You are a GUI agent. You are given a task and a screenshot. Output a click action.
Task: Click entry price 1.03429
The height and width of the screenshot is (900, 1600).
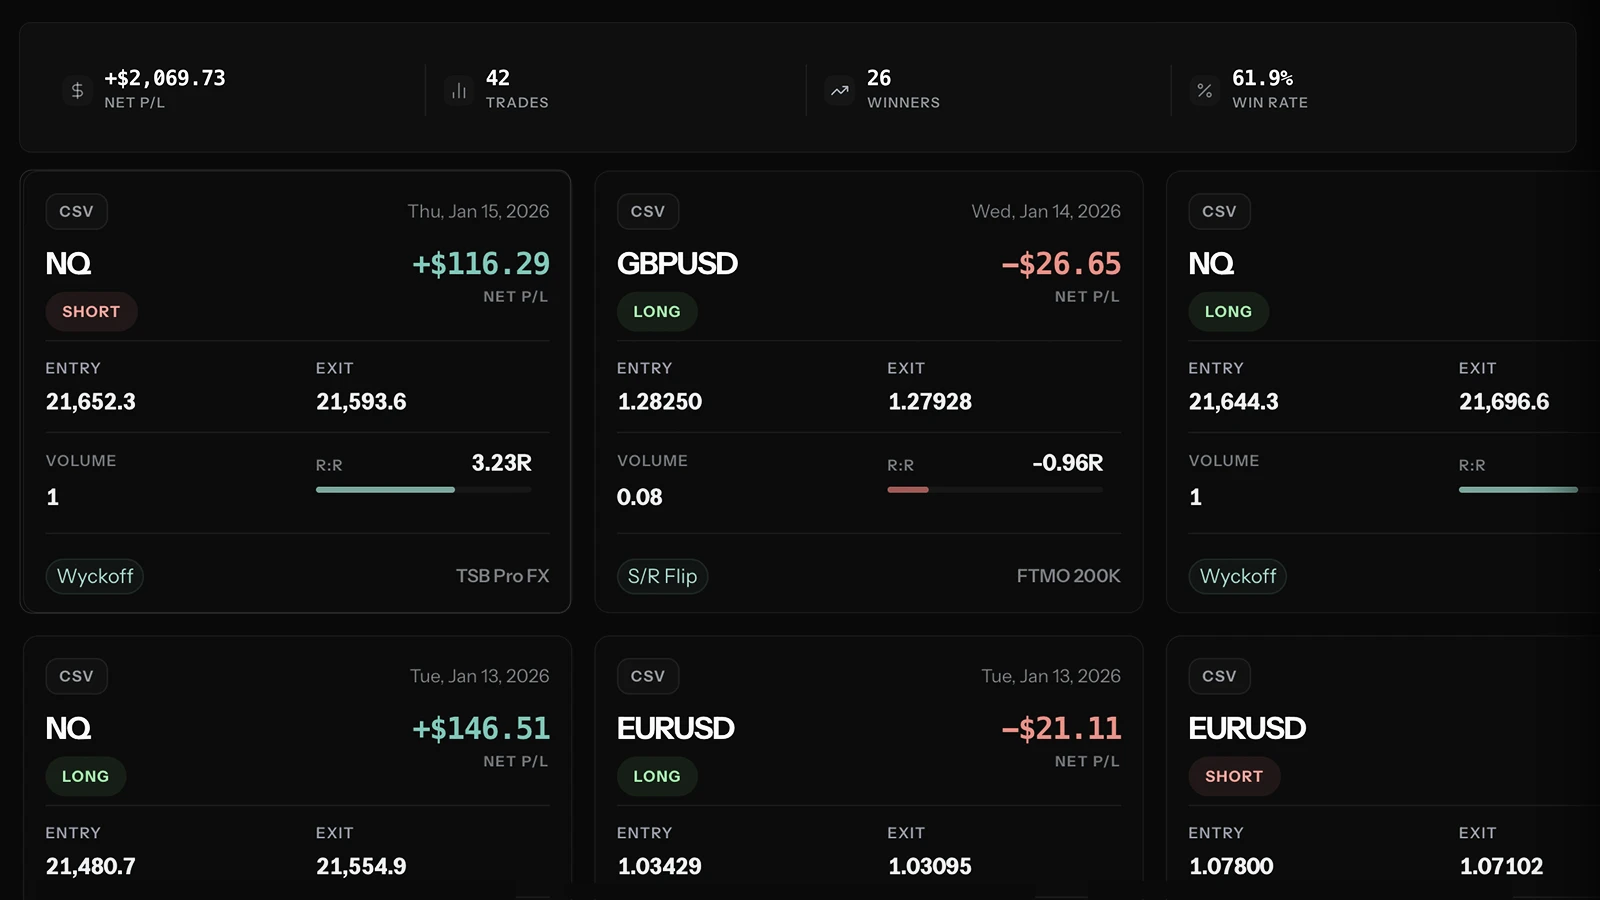660,867
